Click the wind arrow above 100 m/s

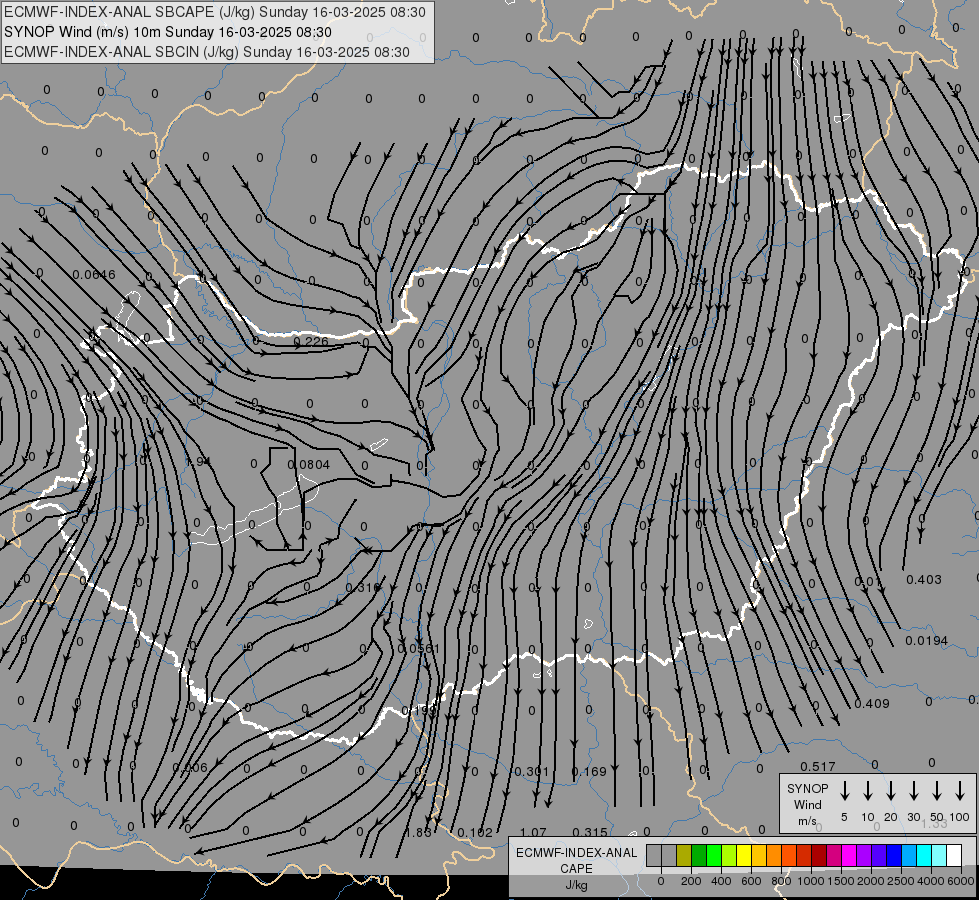tap(960, 791)
